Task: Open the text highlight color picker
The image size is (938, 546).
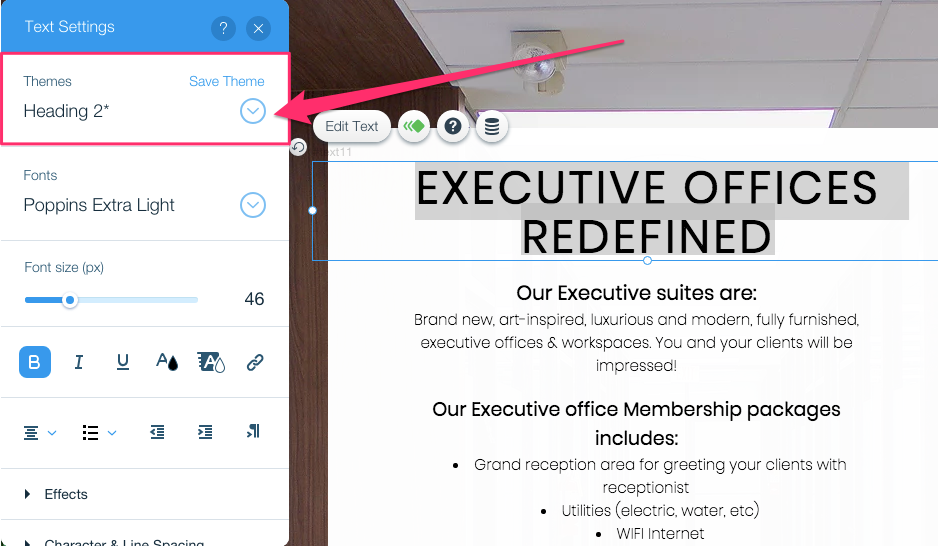Action: [211, 362]
